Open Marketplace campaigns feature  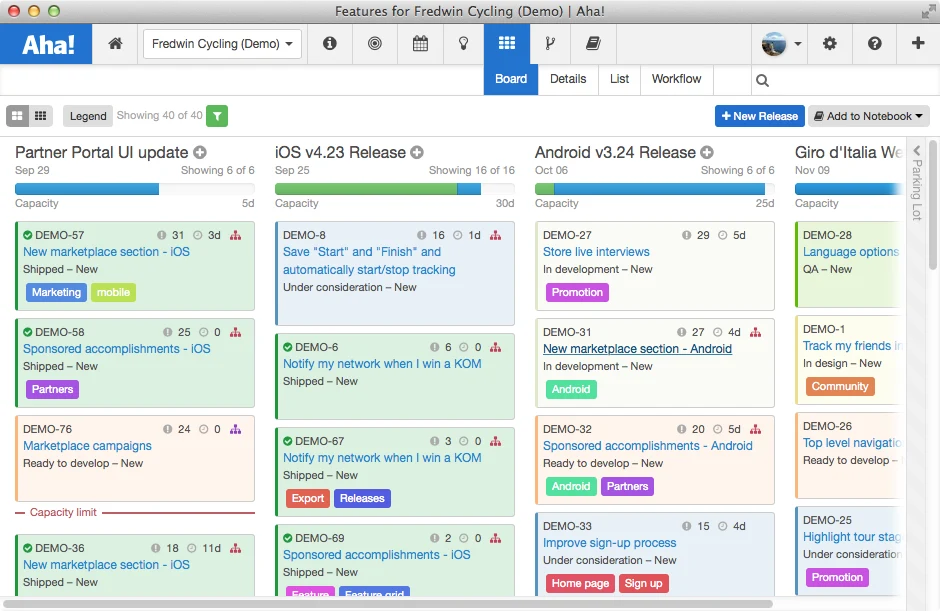coord(87,446)
